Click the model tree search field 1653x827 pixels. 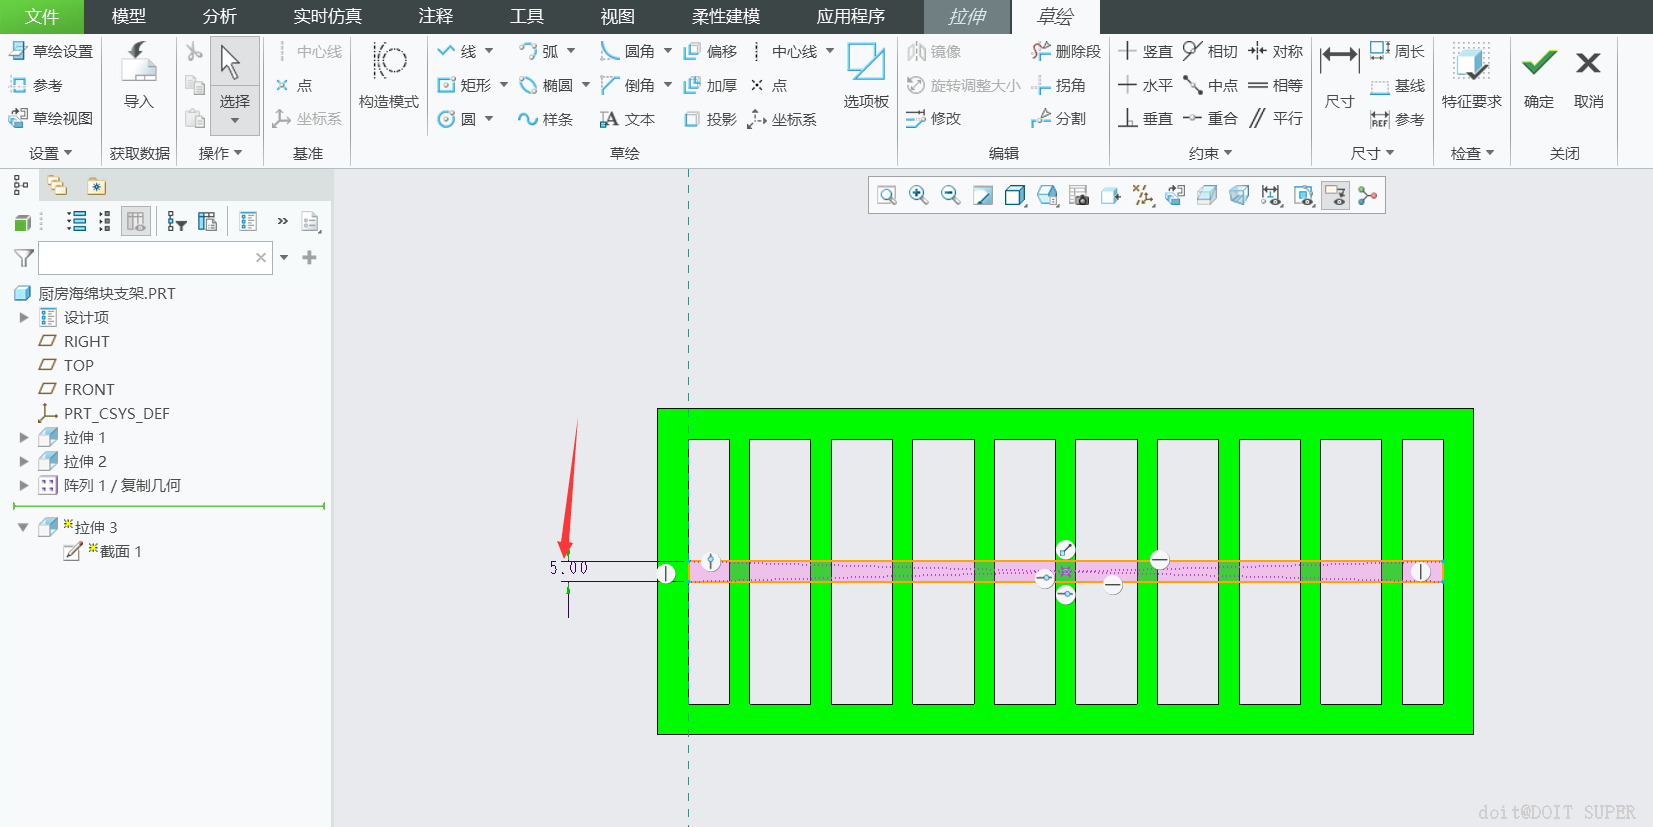point(147,258)
